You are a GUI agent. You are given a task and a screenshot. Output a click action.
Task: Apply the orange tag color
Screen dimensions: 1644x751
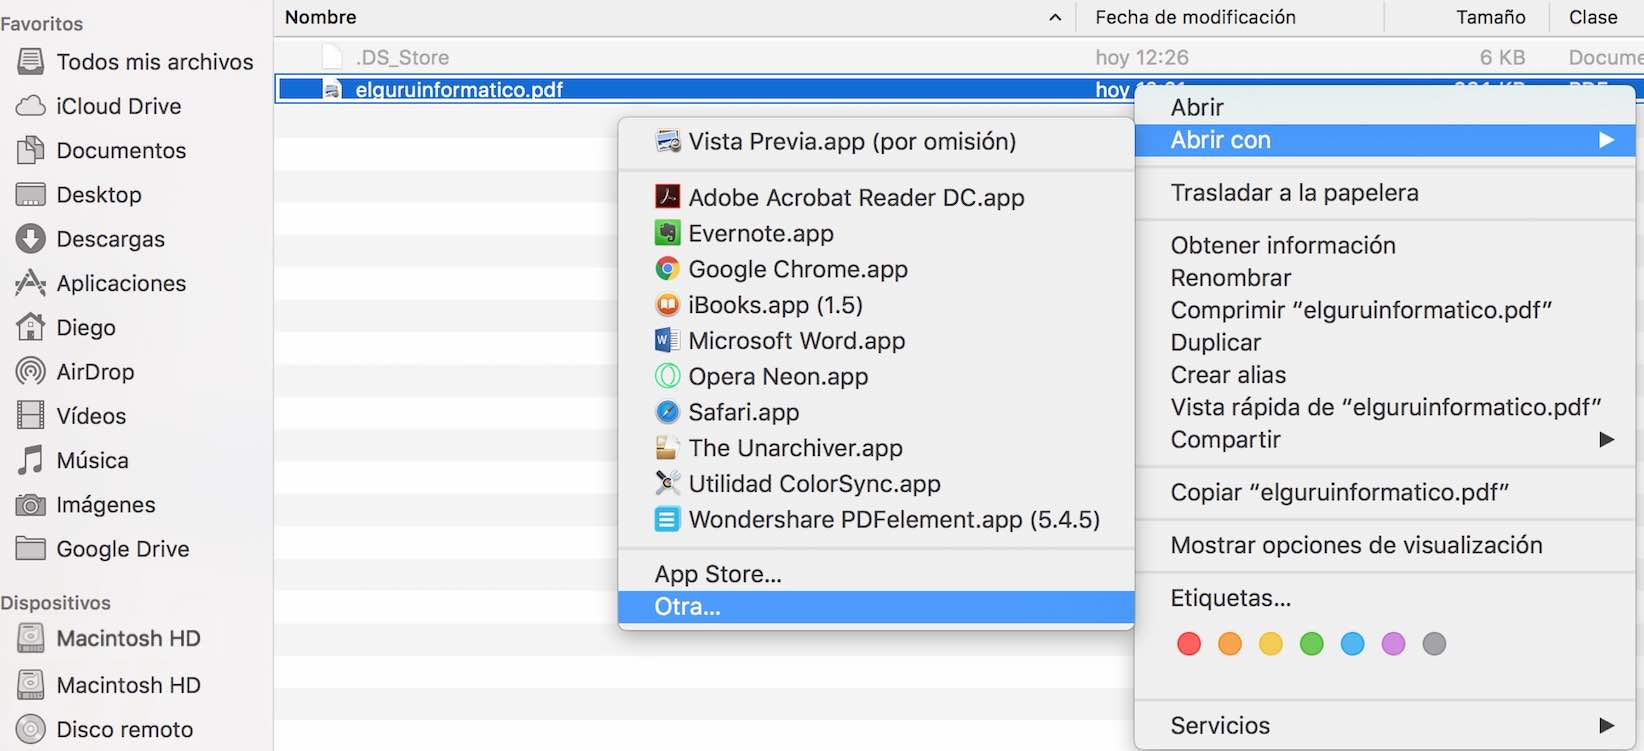coord(1230,644)
